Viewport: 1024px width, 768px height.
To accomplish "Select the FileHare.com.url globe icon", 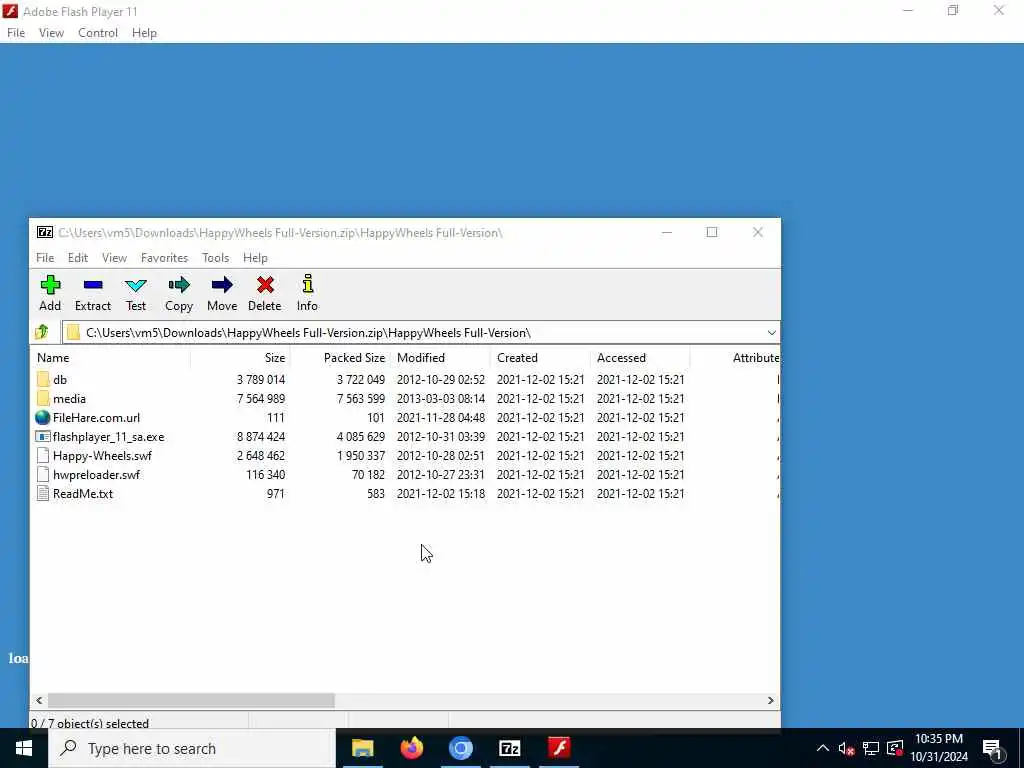I will click(x=43, y=417).
